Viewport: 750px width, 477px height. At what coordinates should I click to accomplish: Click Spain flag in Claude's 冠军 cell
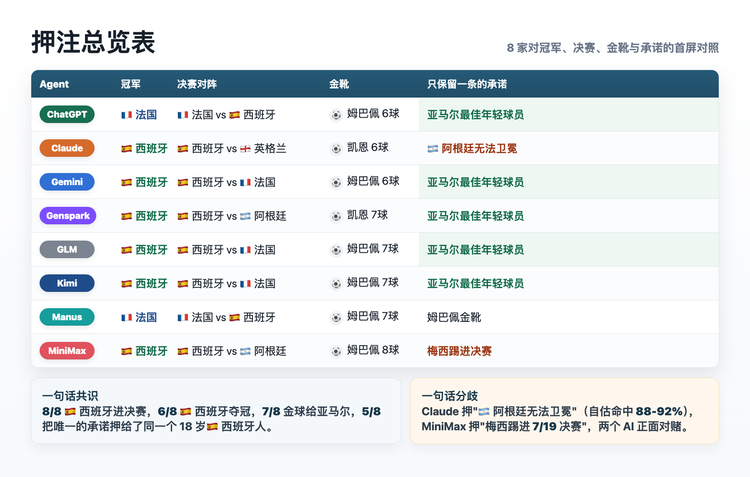(x=127, y=149)
